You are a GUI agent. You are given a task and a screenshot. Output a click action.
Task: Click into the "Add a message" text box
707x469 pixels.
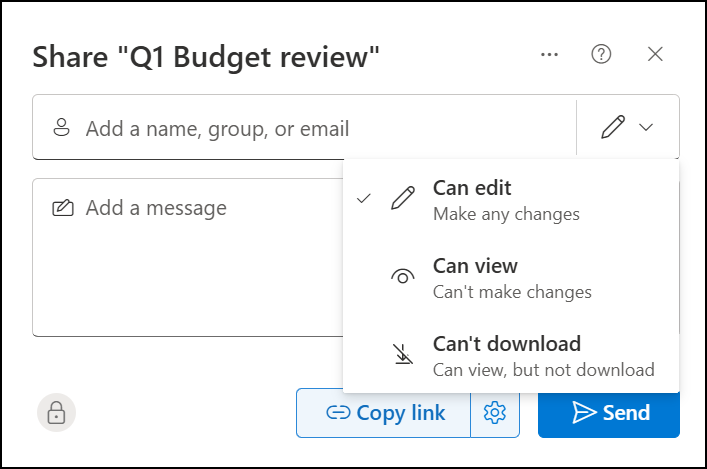coord(190,260)
